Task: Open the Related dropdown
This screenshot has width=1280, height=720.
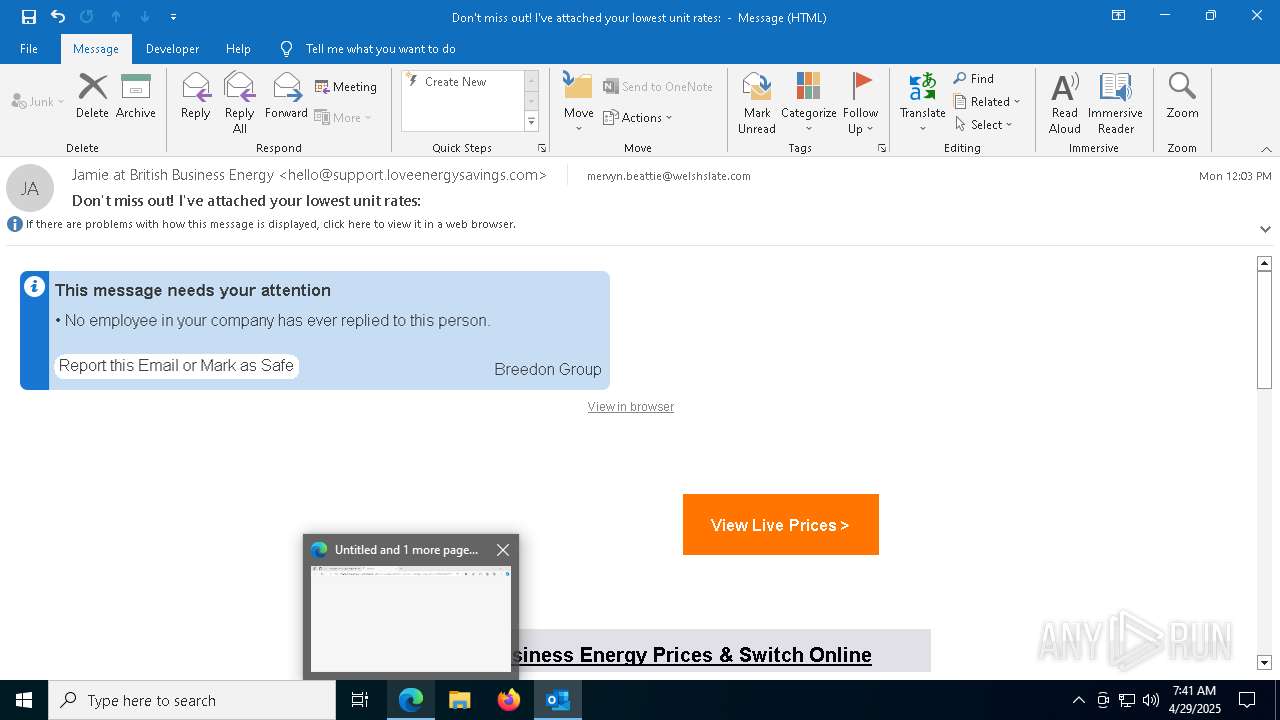Action: (x=987, y=102)
